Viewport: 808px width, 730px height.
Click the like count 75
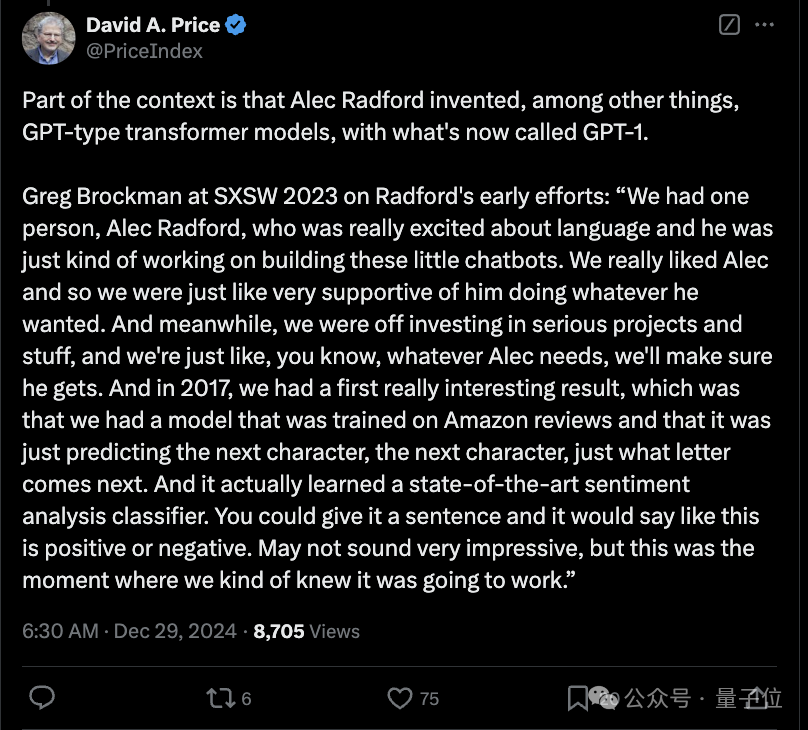tap(429, 699)
